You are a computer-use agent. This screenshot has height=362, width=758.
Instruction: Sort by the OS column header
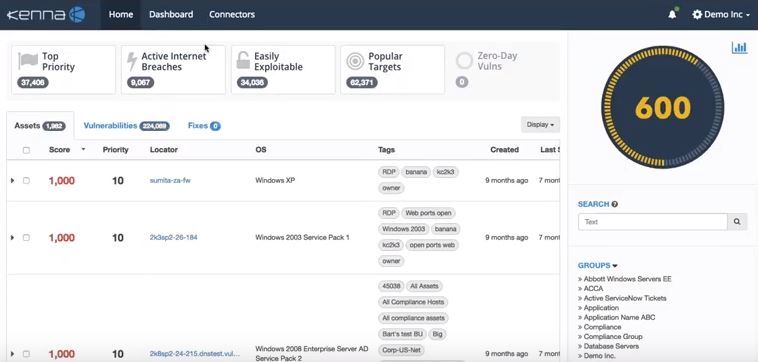[x=261, y=150]
